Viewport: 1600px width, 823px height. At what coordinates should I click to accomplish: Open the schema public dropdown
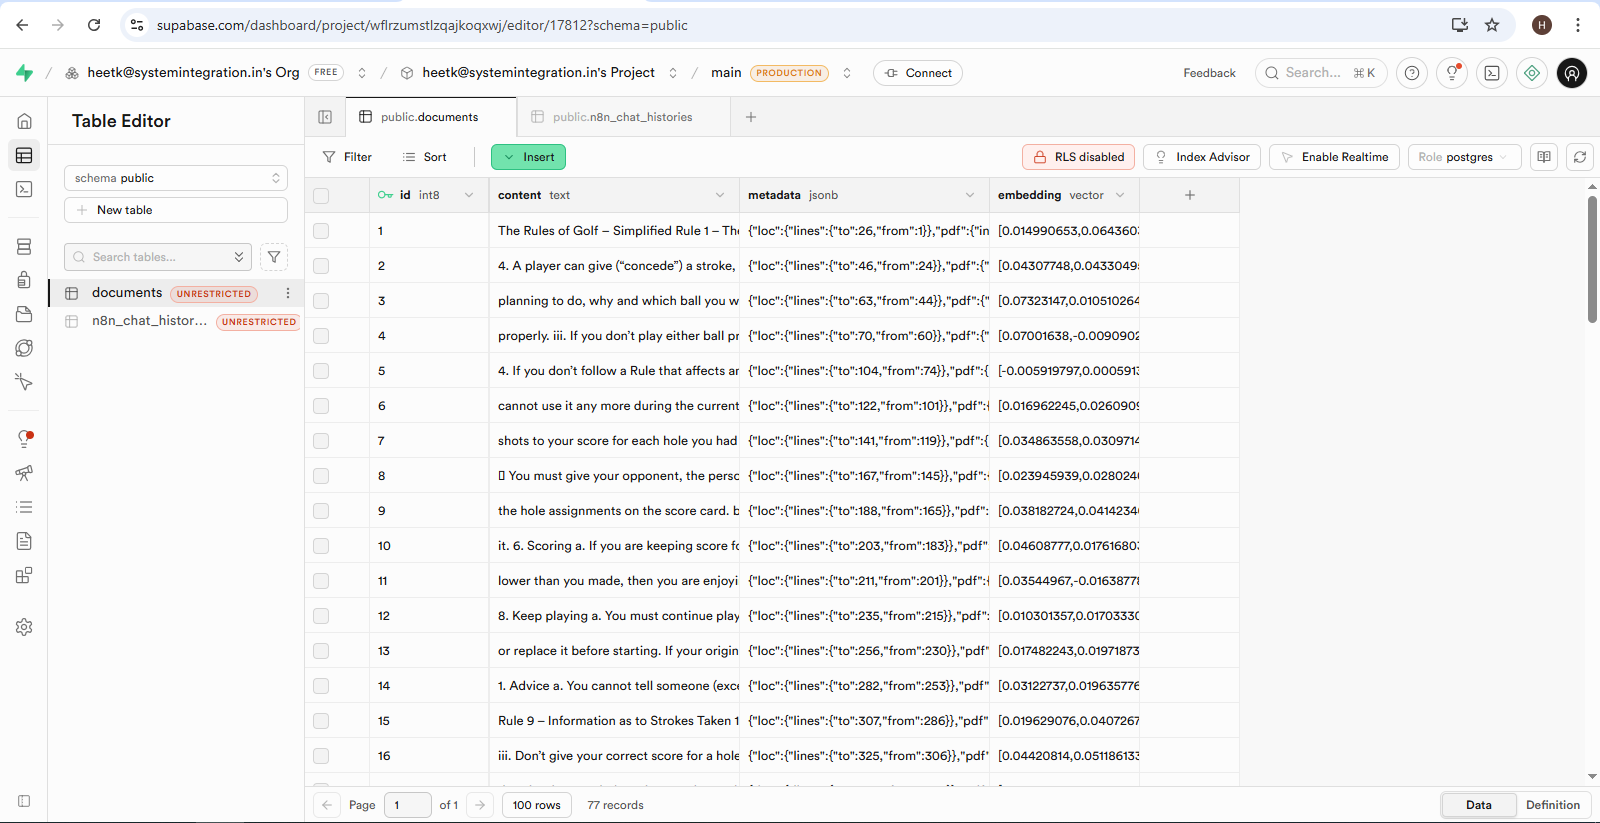coord(176,178)
